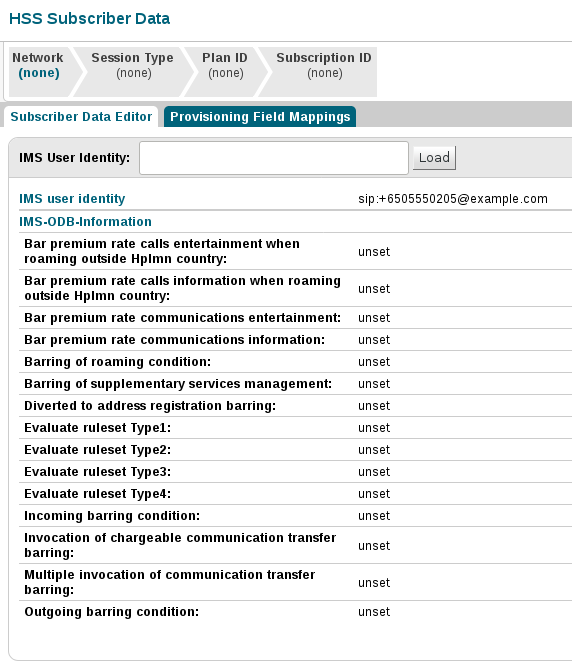The image size is (572, 665).
Task: Click Evaluate ruleset Type1 label
Action: coord(98,428)
